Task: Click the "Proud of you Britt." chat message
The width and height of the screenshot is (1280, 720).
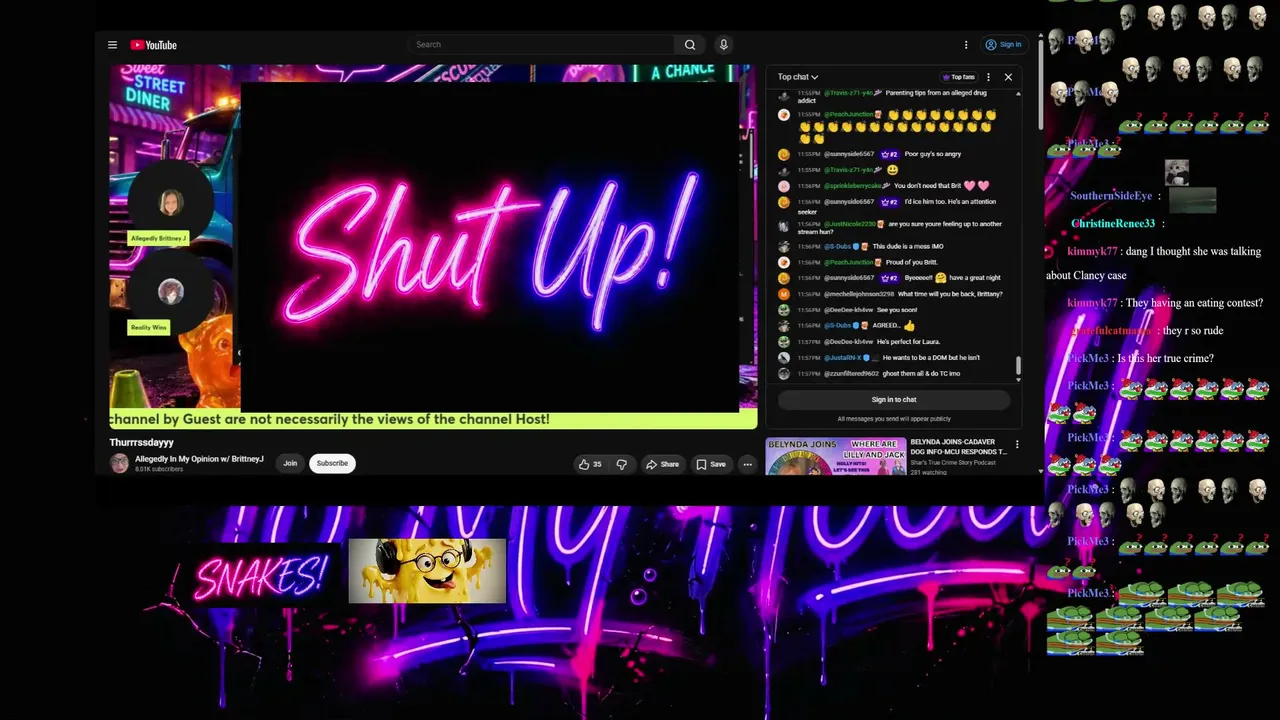Action: [x=911, y=262]
